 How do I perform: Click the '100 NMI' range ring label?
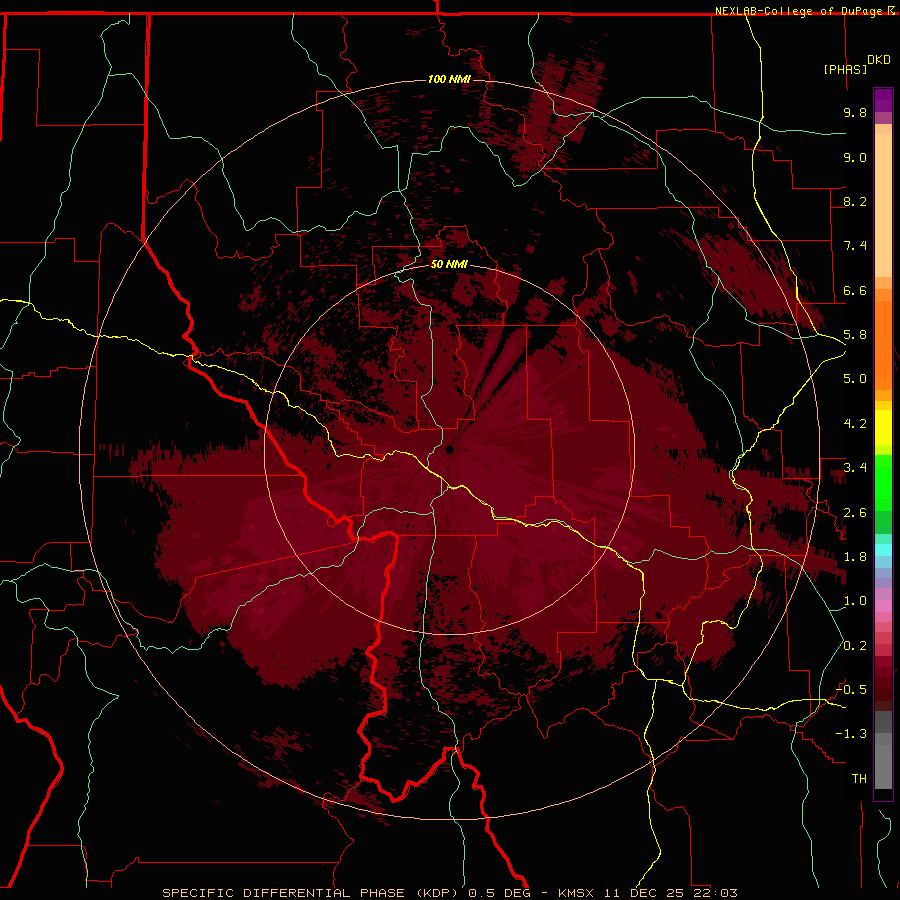[449, 79]
